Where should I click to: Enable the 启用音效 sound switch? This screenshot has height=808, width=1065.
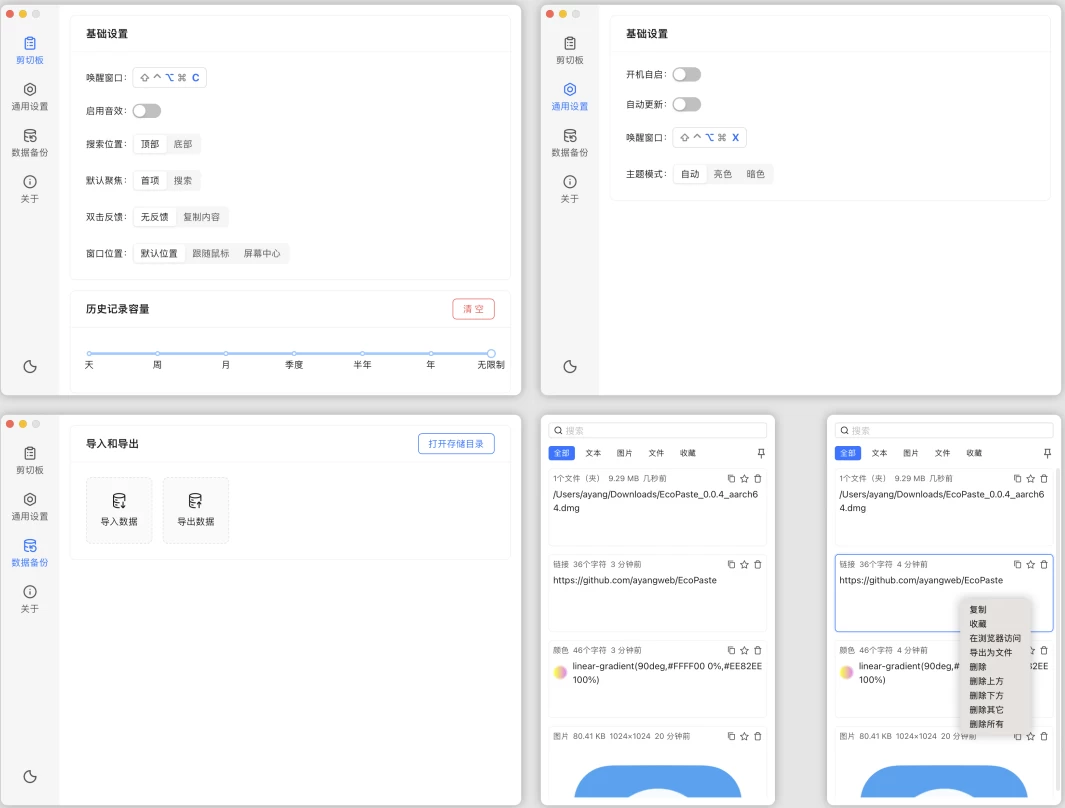click(x=147, y=111)
